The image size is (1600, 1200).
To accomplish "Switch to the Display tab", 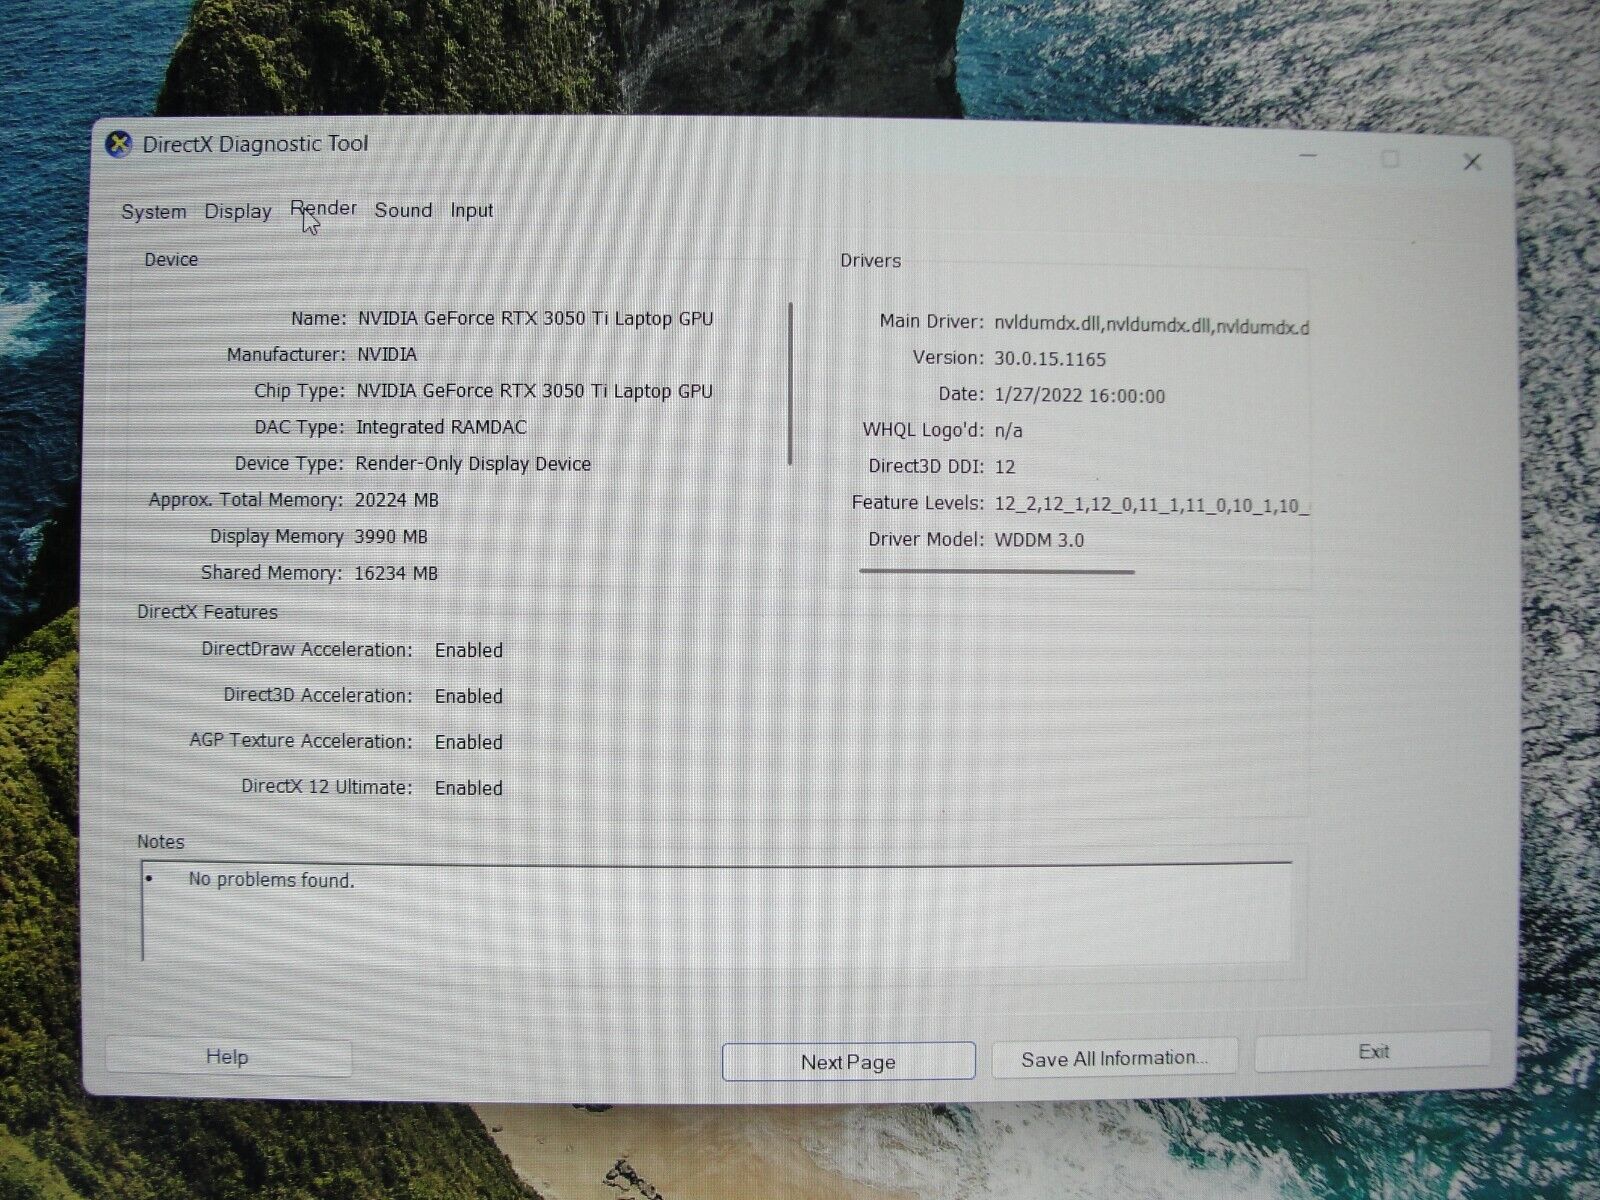I will 238,211.
